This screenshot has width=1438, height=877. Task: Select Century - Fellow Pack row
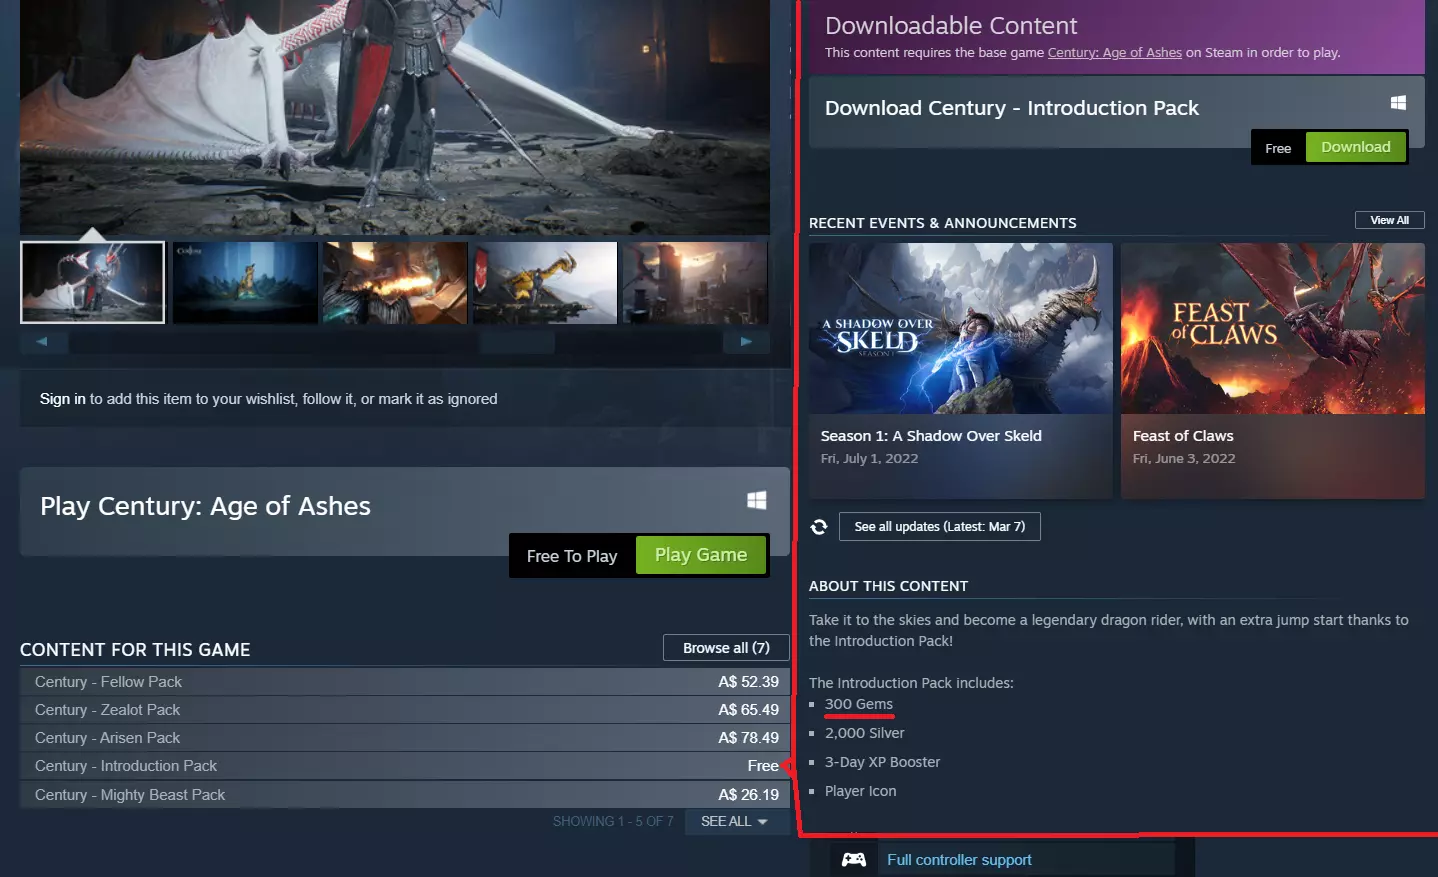tap(405, 682)
